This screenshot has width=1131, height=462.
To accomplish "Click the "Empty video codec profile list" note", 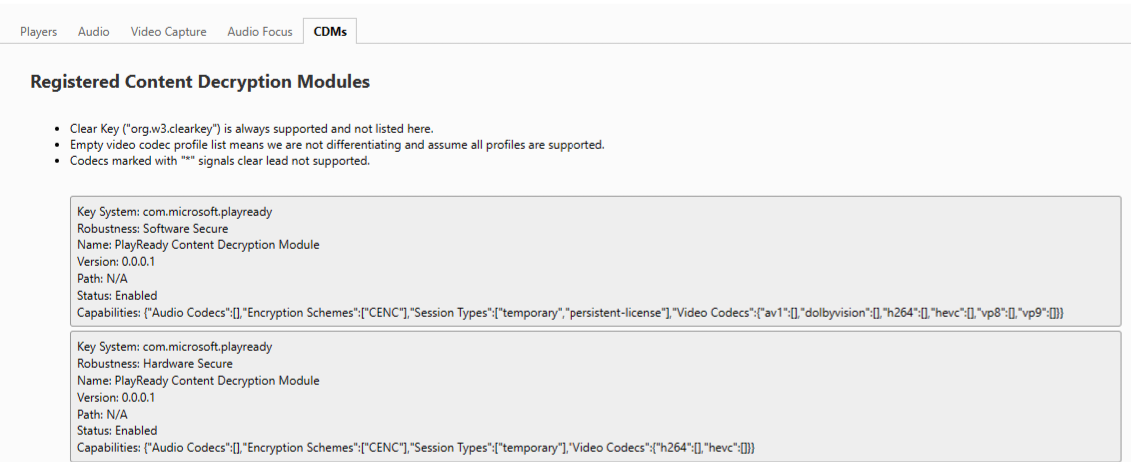I will [337, 145].
